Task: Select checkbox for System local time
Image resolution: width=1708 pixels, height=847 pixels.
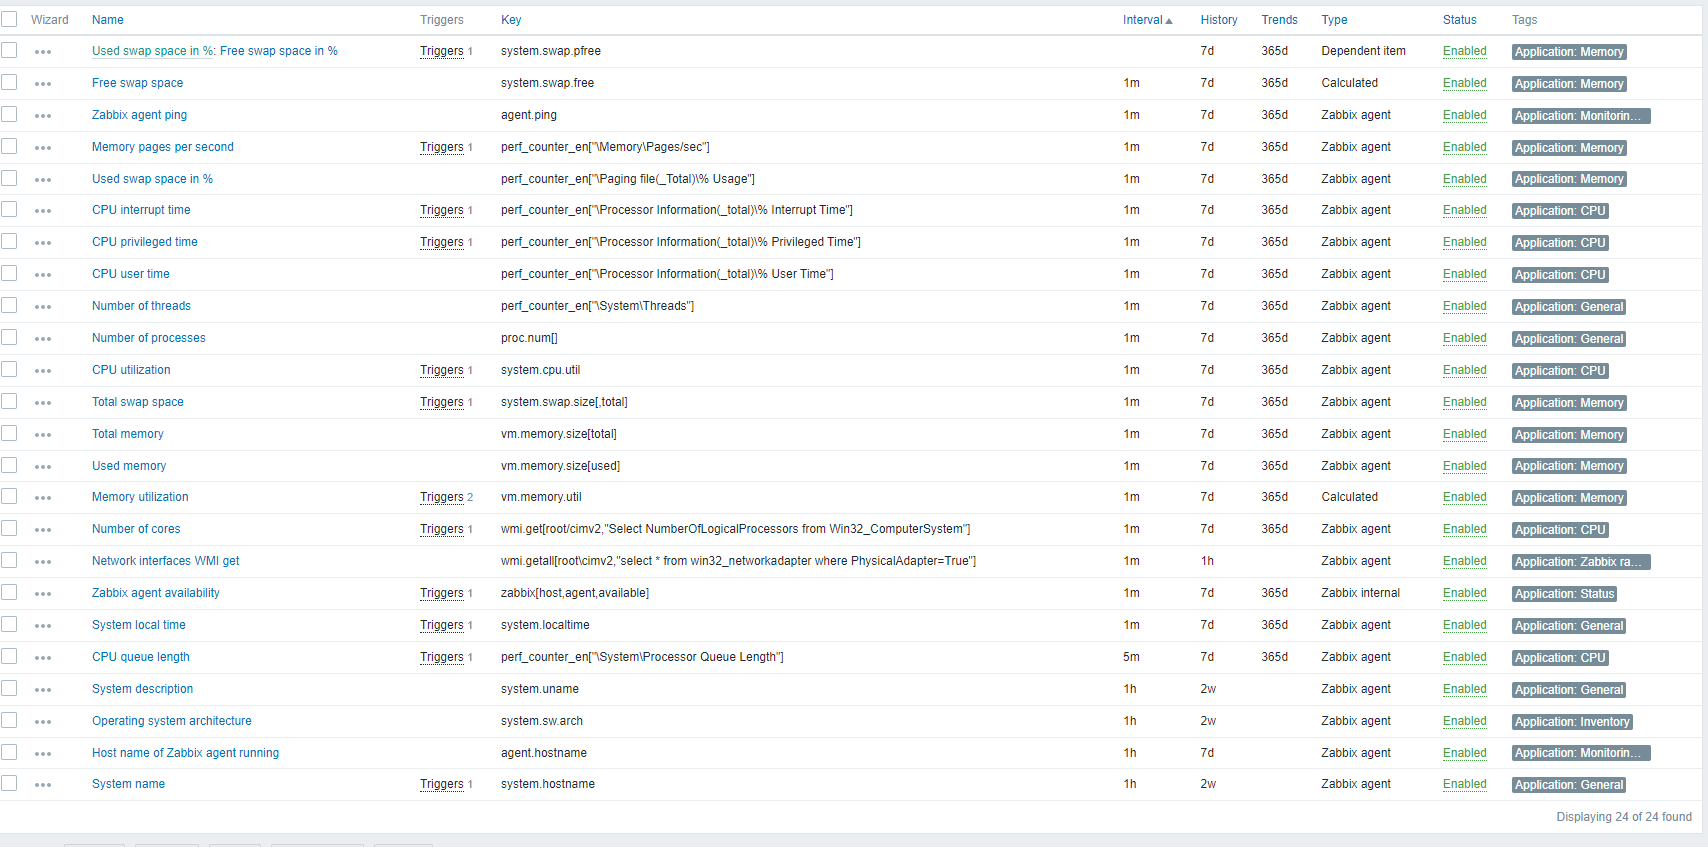Action: (x=9, y=624)
